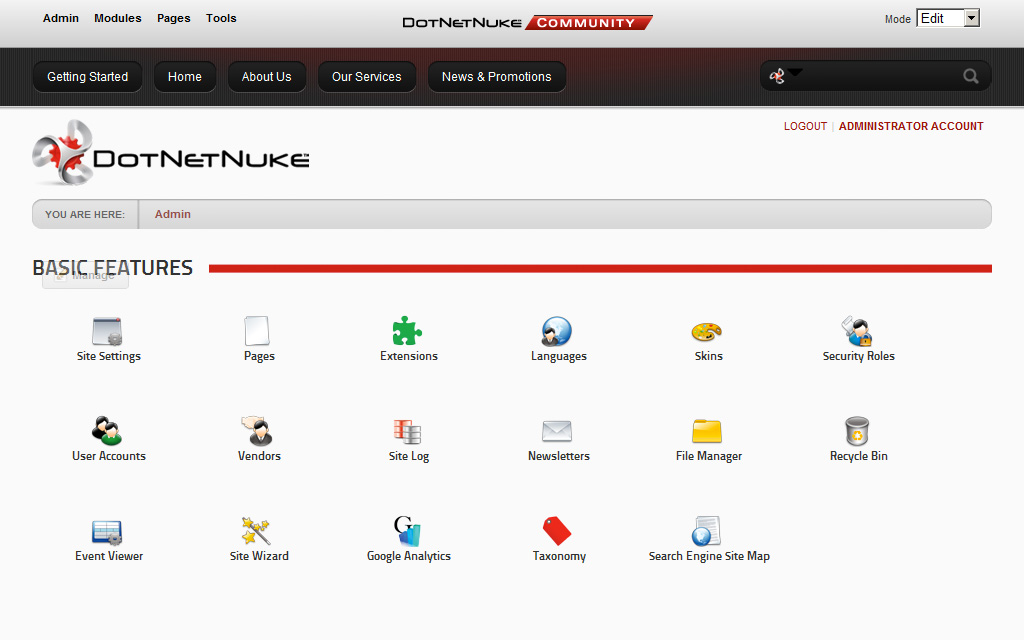Launch the Site Wizard wand icon
The height and width of the screenshot is (640, 1024).
click(x=257, y=532)
